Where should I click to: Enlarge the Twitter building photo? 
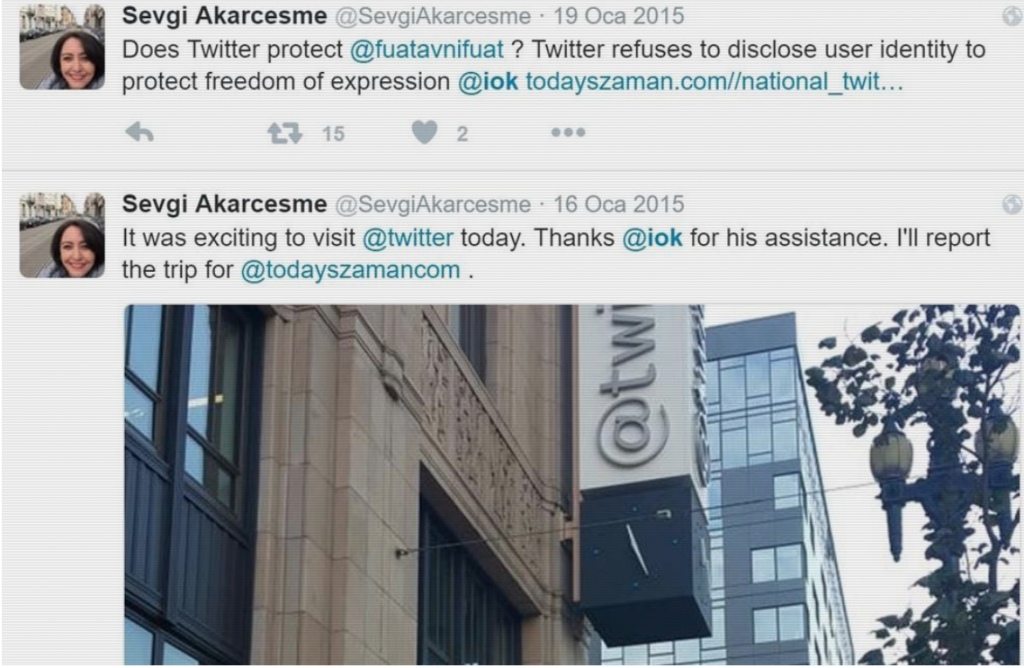(572, 485)
